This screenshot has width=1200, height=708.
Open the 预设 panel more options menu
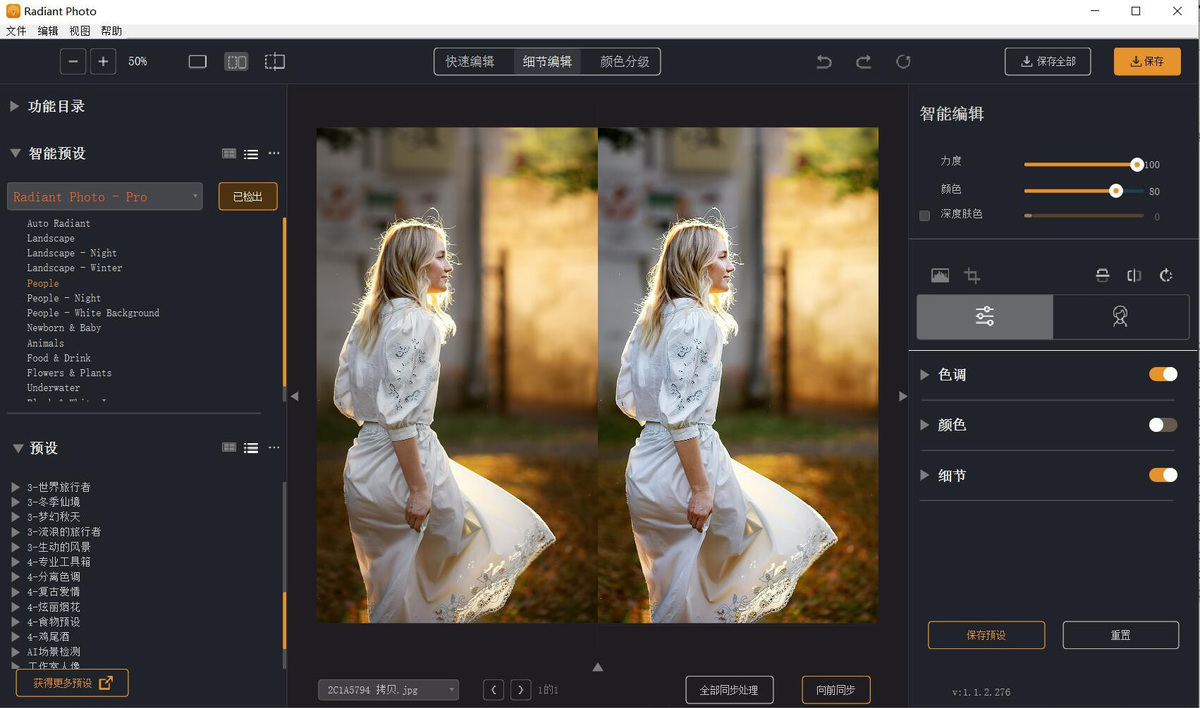pos(274,448)
